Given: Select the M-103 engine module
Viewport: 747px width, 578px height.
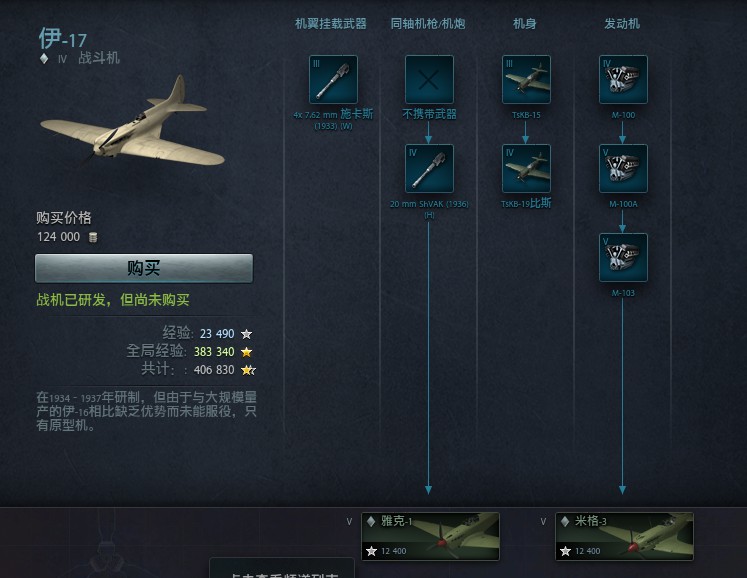Looking at the screenshot, I should pos(623,257).
